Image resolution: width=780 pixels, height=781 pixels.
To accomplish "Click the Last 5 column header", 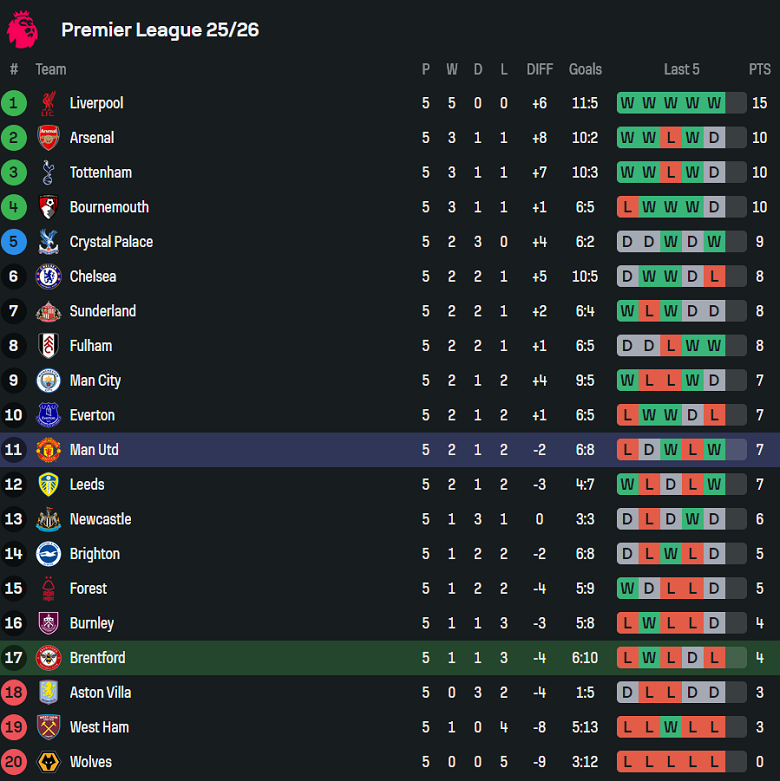I will tap(681, 69).
